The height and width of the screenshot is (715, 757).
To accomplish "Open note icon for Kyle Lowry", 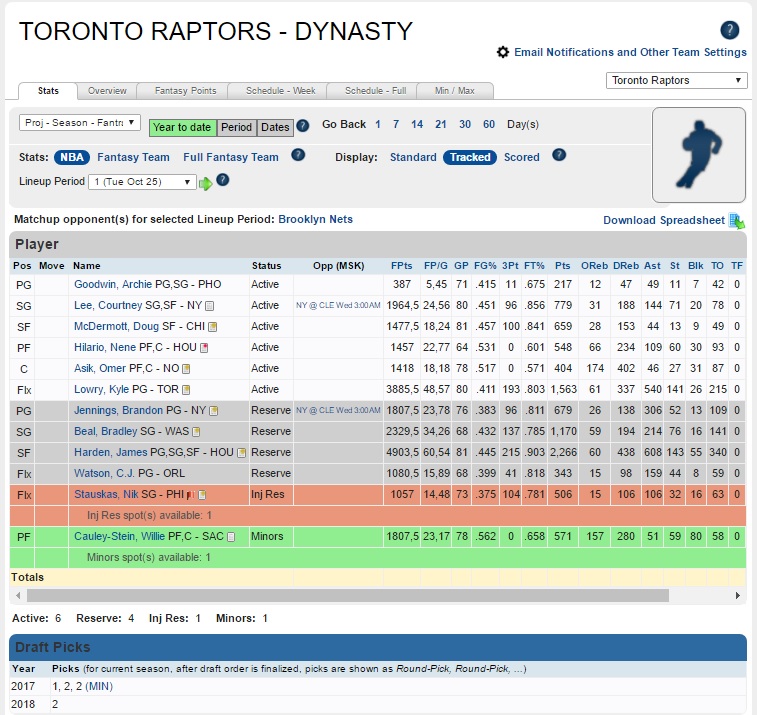I will tap(186, 390).
